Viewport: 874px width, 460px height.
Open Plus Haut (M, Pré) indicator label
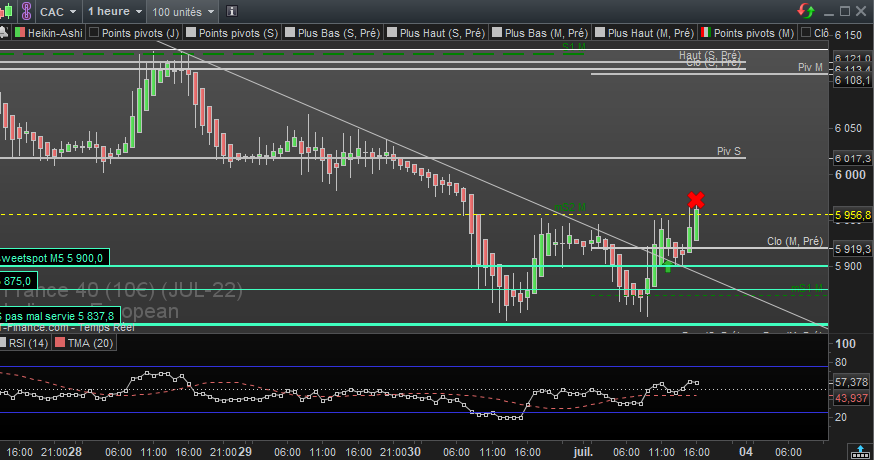[651, 33]
